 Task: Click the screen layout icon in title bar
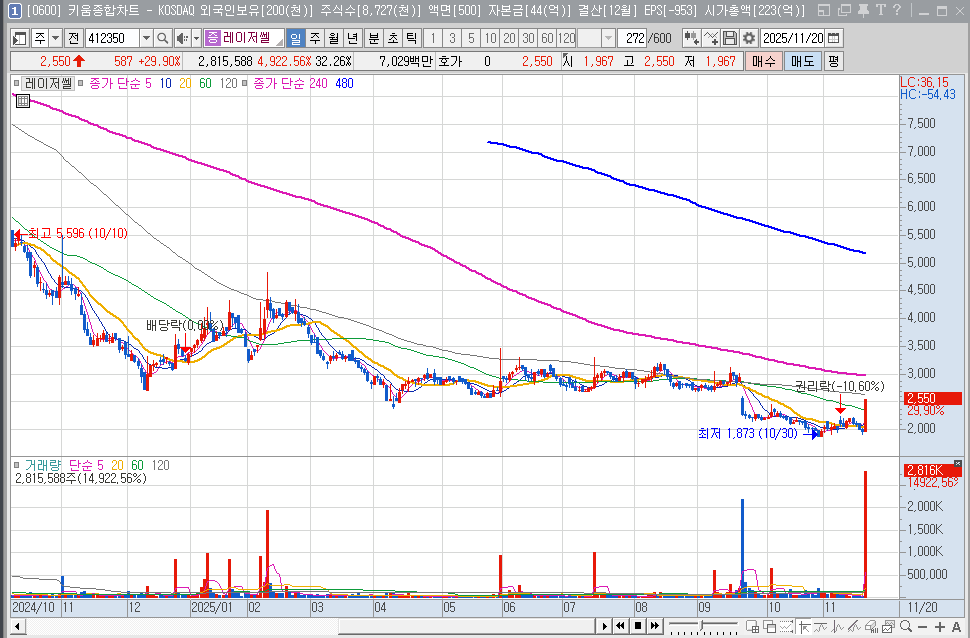pos(823,10)
